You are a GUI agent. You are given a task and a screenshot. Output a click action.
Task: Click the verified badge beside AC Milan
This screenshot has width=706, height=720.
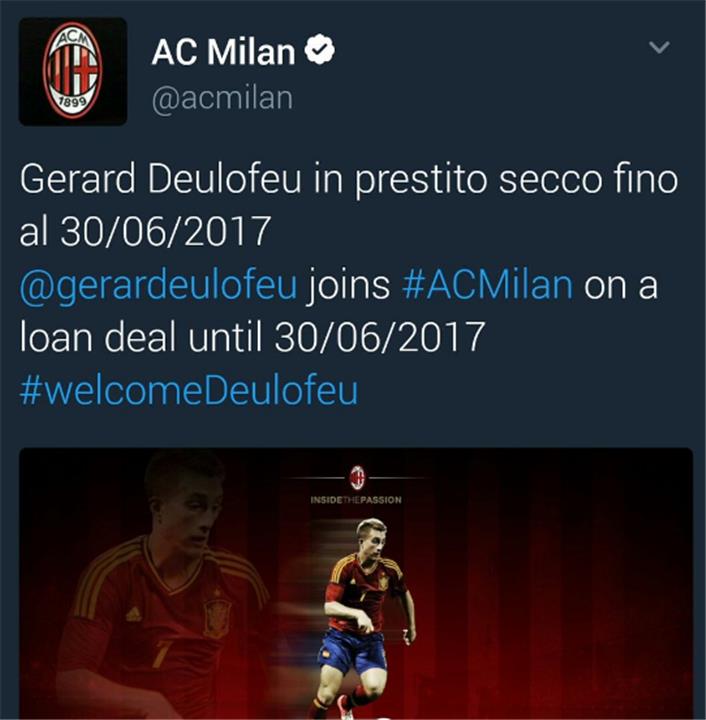coord(320,51)
